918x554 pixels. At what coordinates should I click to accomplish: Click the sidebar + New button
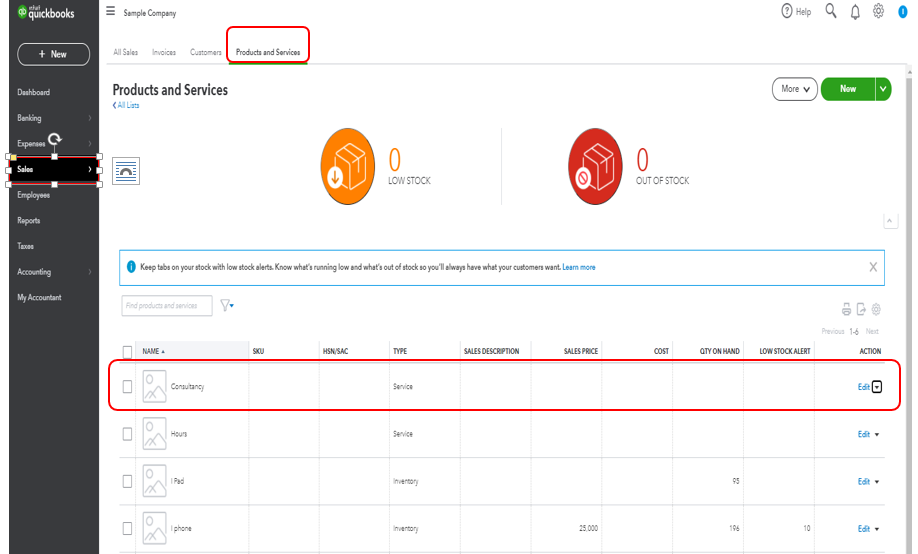(x=54, y=54)
